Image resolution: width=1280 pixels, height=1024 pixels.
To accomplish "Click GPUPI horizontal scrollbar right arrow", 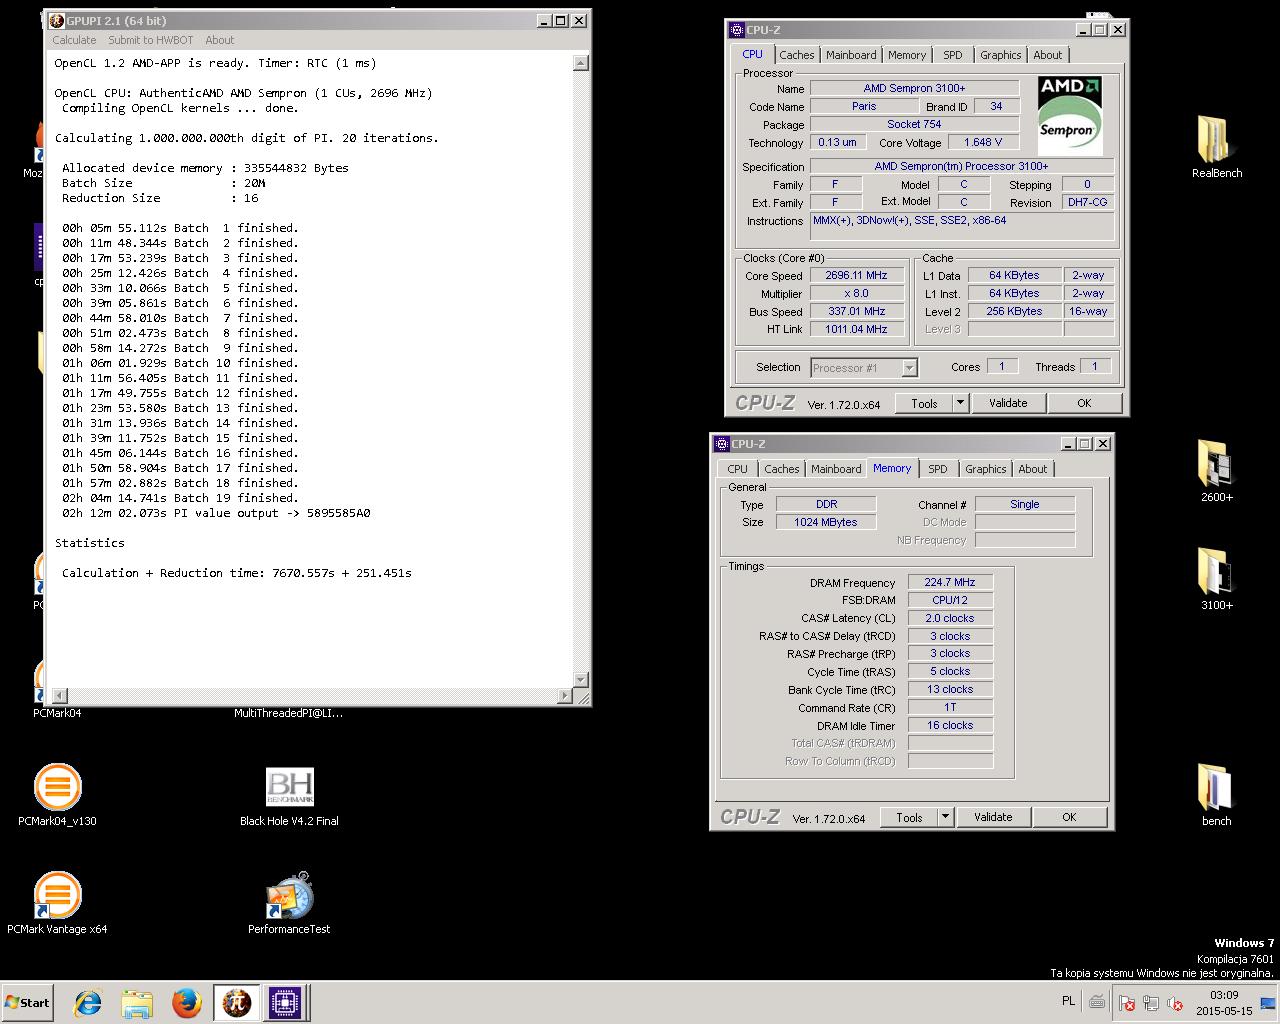I will [566, 695].
